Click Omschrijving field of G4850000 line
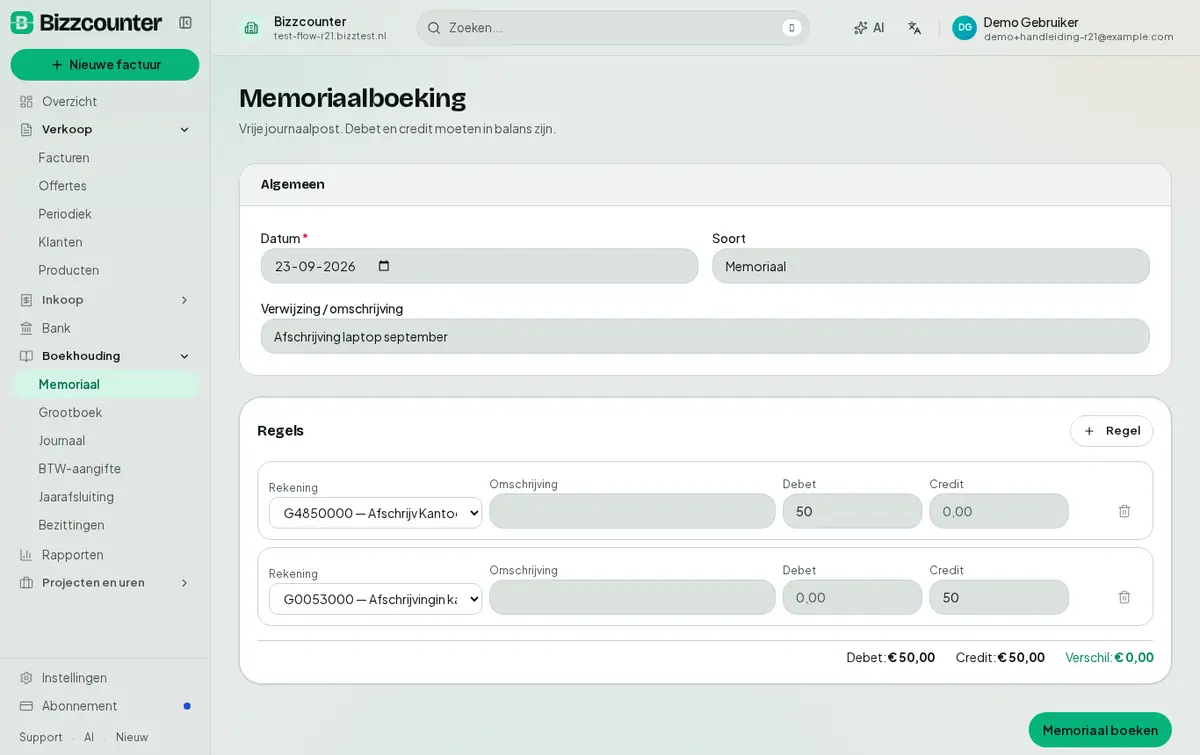1200x755 pixels. click(632, 511)
